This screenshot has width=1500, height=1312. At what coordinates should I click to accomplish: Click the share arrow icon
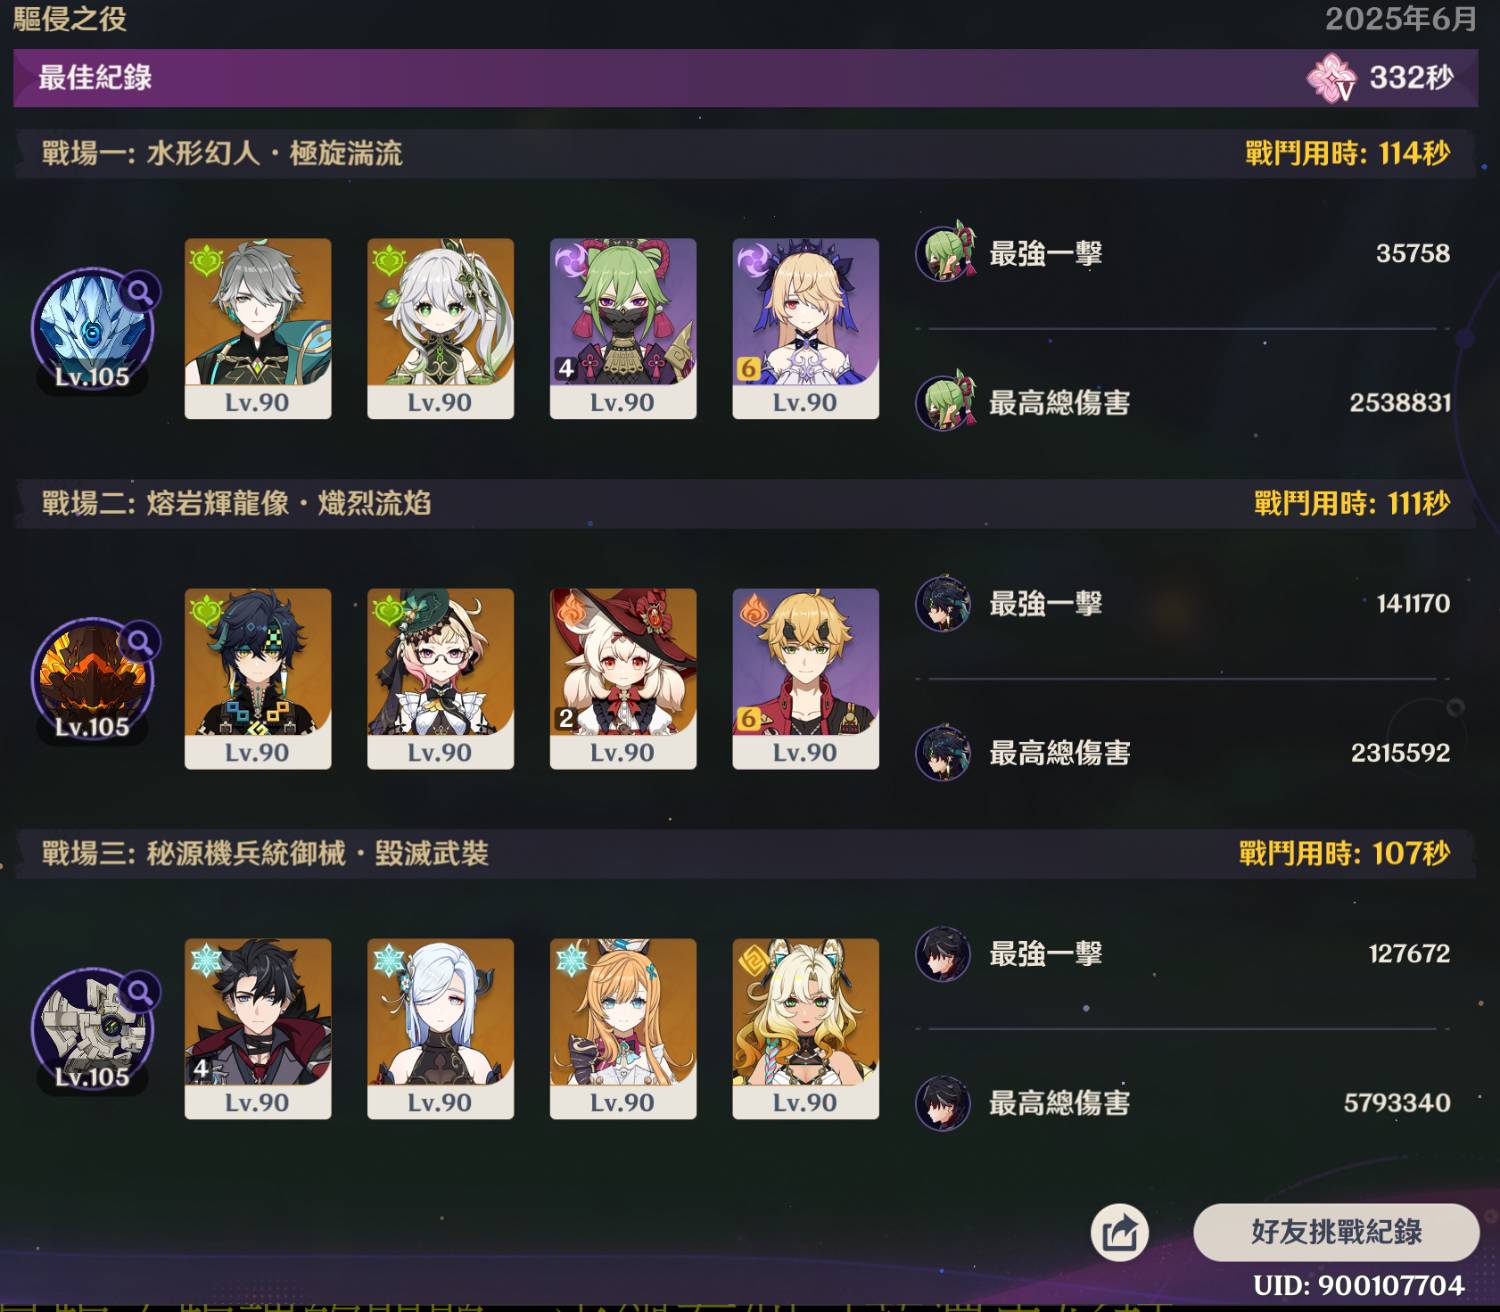pos(1119,1232)
